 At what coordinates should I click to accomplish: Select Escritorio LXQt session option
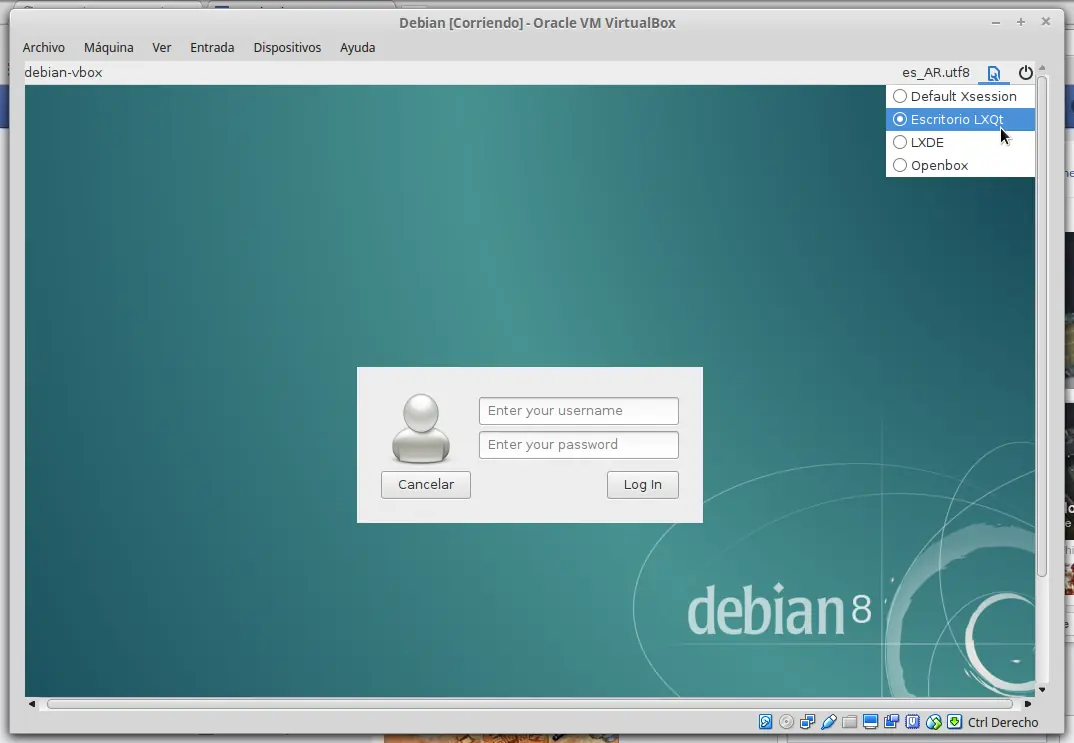pos(960,119)
